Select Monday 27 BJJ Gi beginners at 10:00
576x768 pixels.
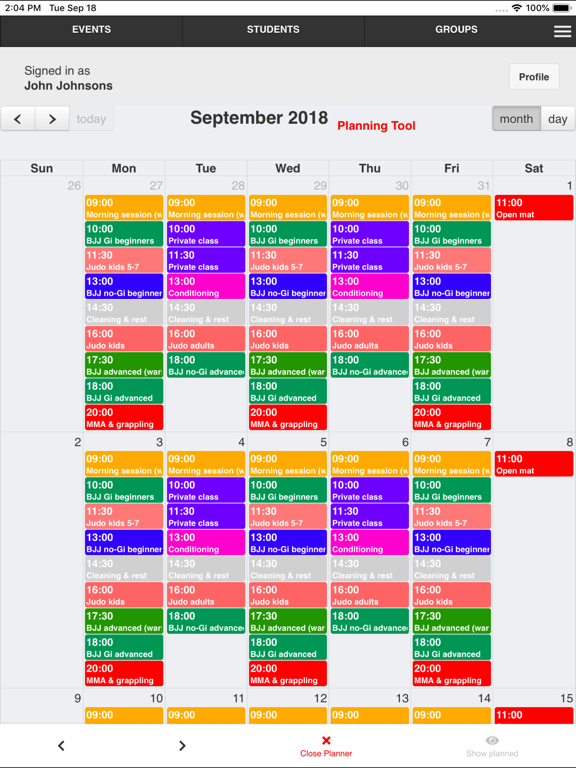tap(124, 234)
